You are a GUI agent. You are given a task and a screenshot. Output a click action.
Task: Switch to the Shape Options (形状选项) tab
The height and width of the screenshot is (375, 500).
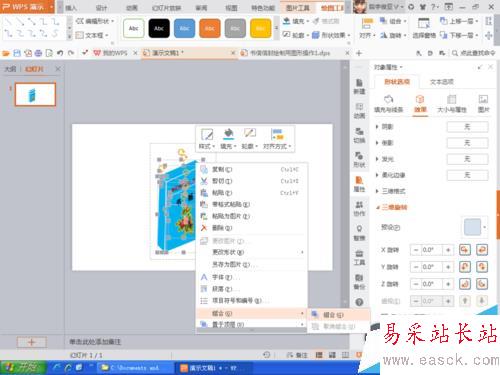click(397, 82)
